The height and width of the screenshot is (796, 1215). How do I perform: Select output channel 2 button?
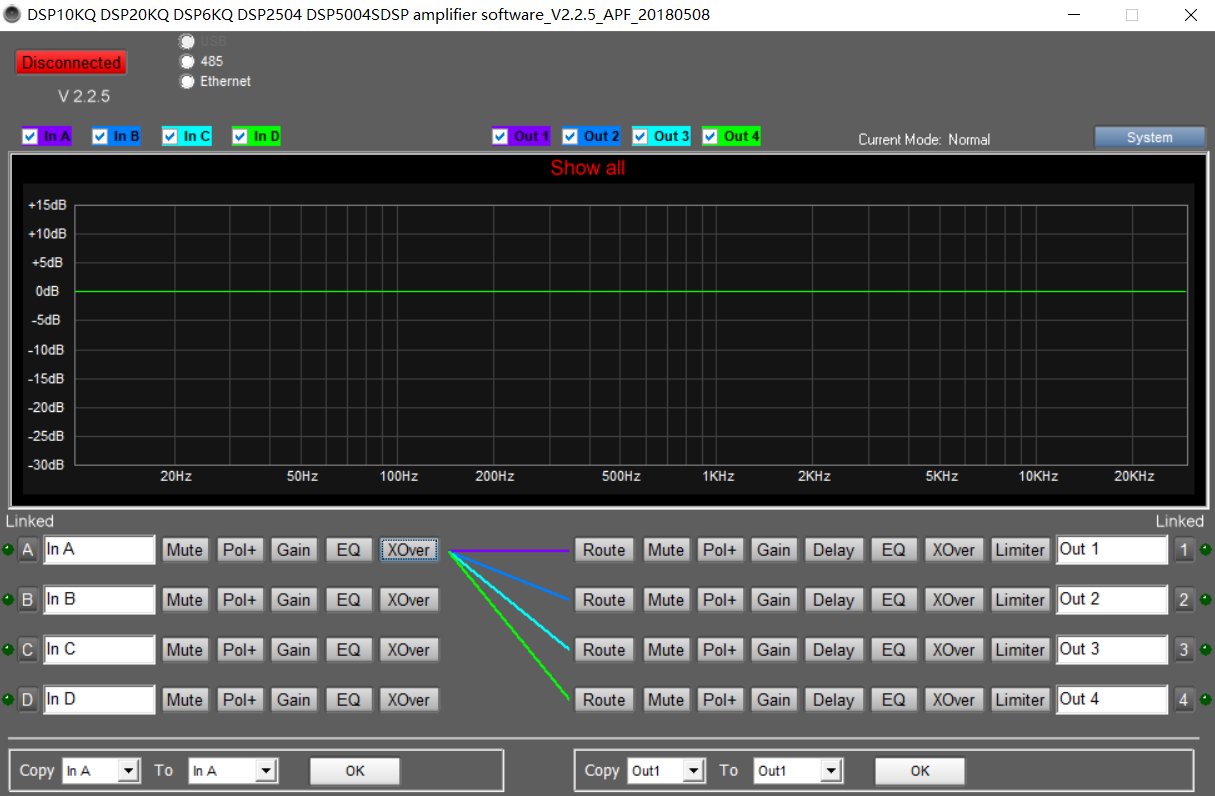[x=1184, y=600]
